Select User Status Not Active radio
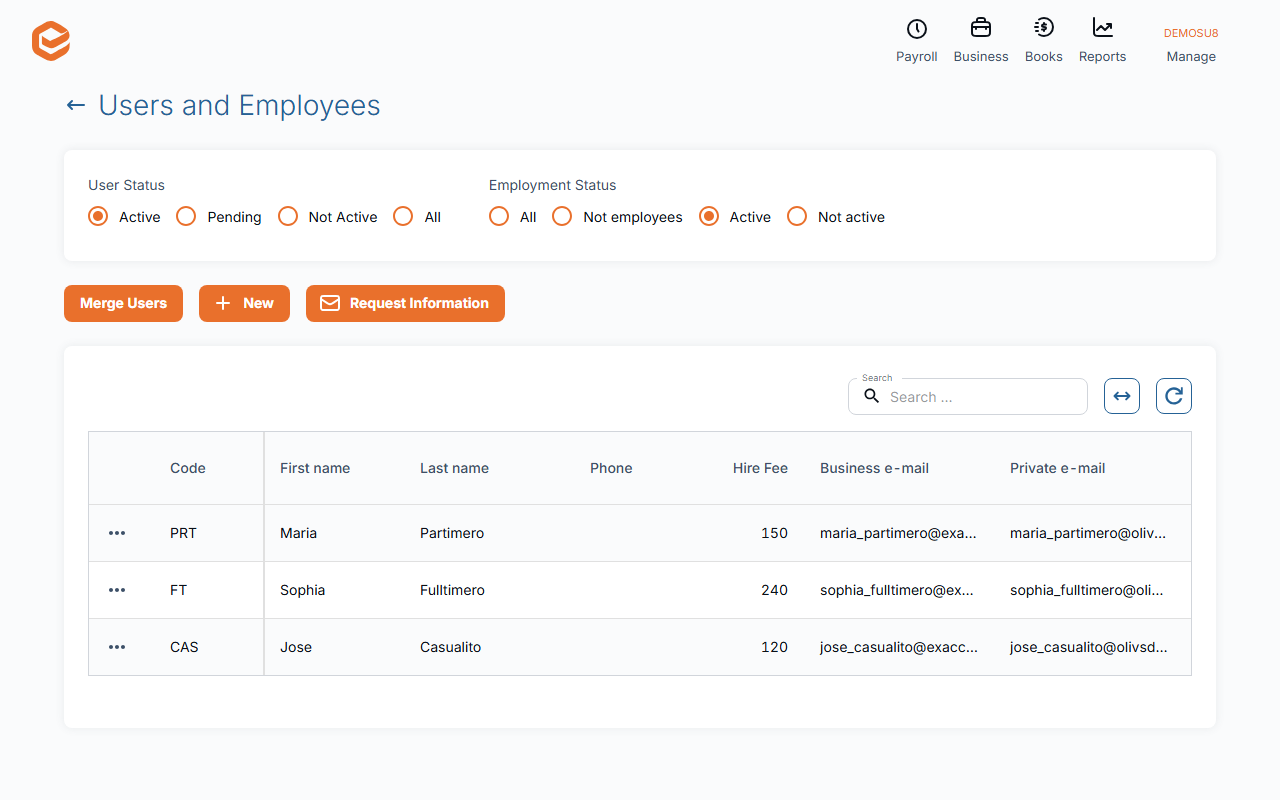This screenshot has width=1280, height=800. [288, 216]
